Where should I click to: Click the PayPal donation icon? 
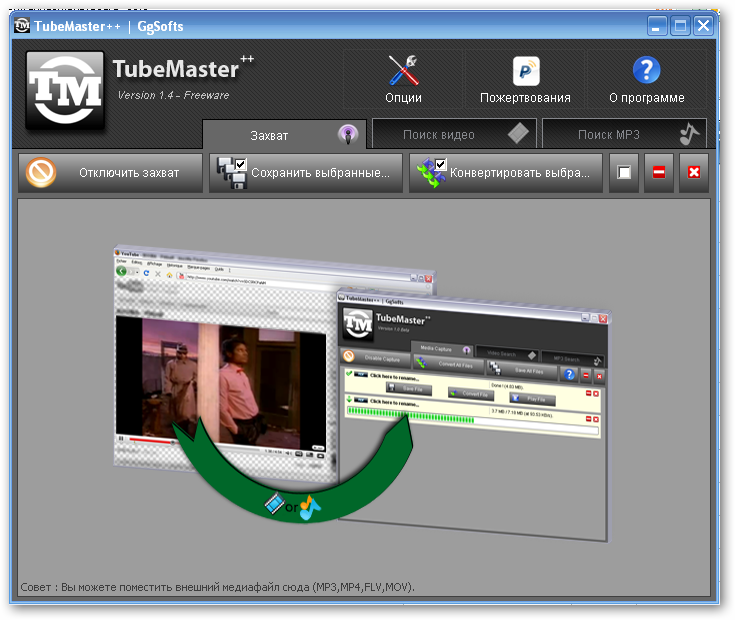point(526,71)
